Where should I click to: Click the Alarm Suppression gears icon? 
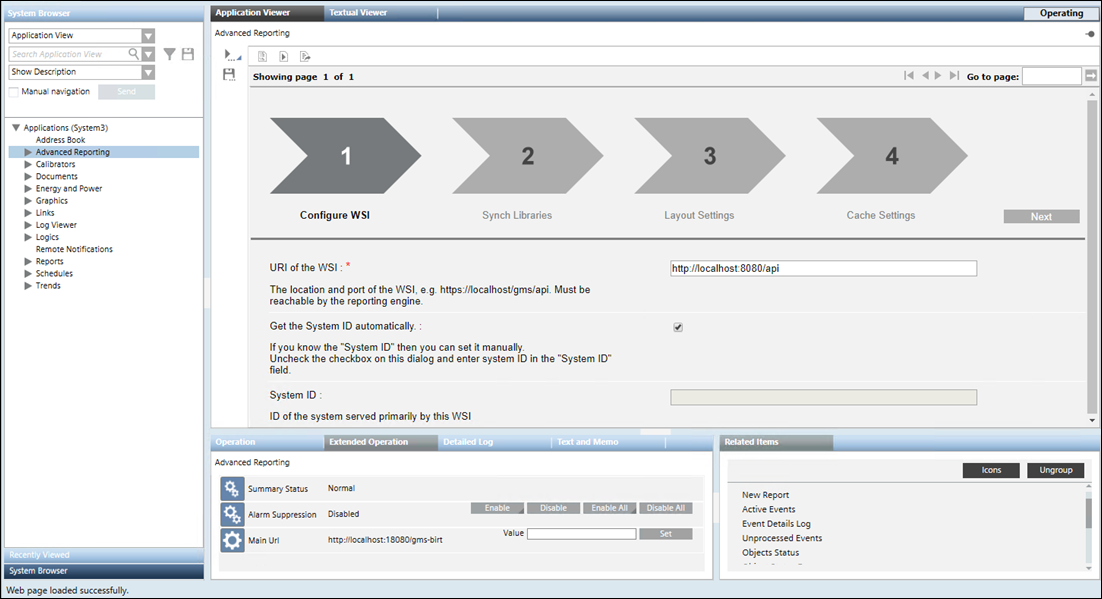click(232, 514)
